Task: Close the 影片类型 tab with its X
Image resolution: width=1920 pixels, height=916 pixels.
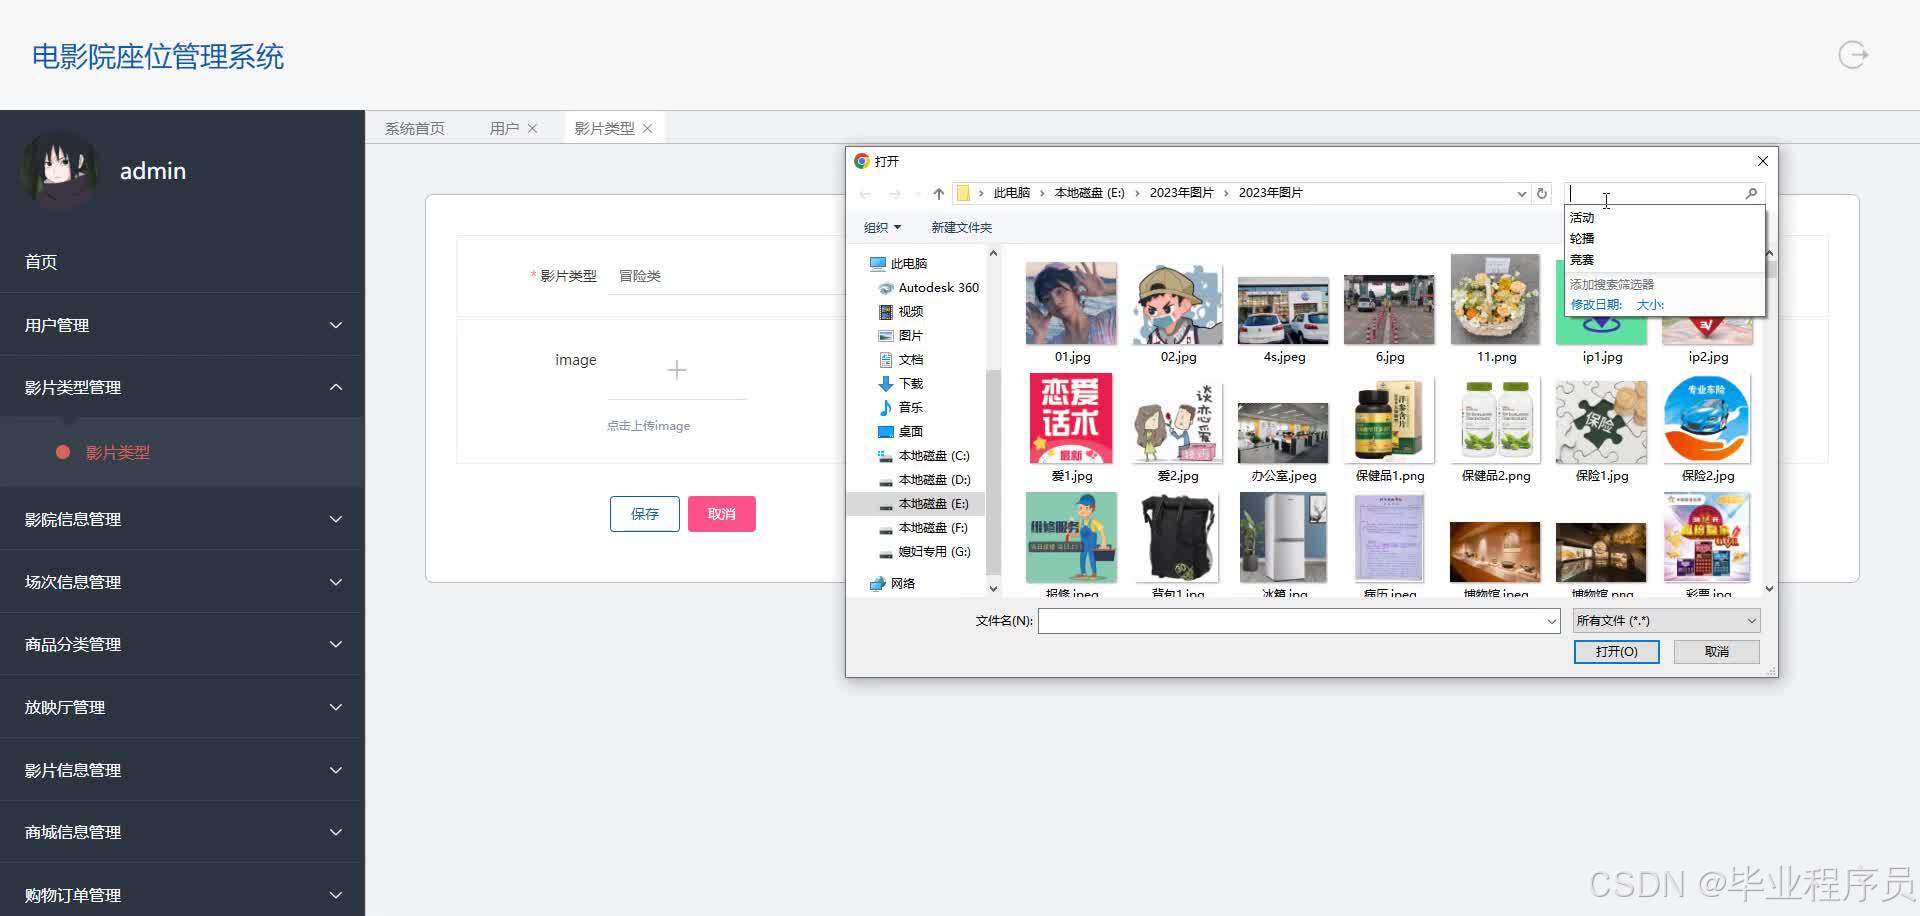Action: click(x=648, y=128)
